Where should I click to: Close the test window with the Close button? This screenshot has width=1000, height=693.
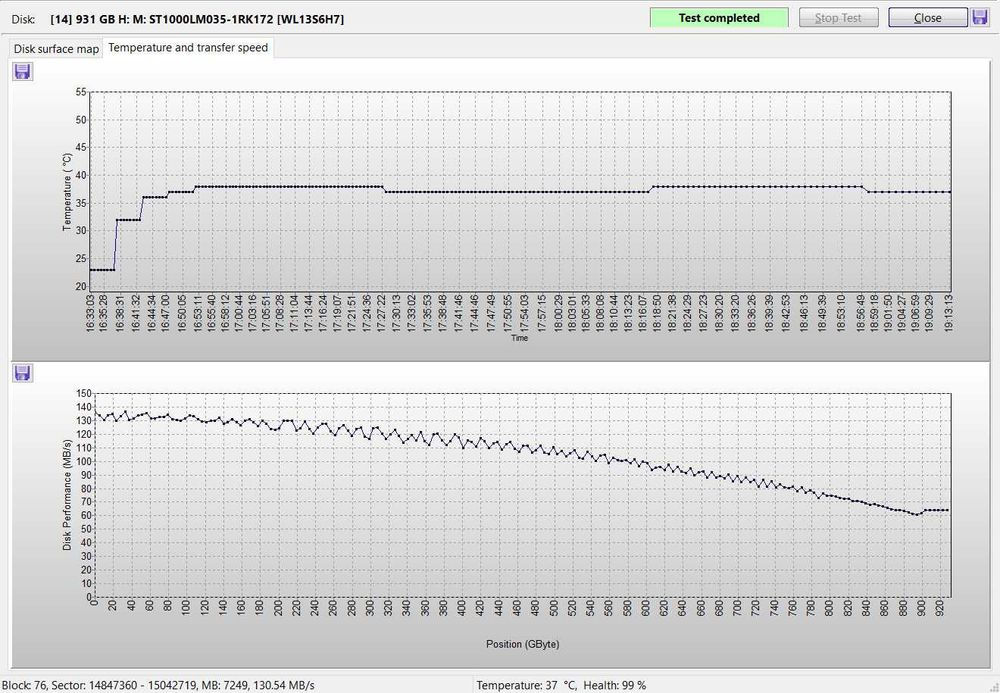(928, 18)
